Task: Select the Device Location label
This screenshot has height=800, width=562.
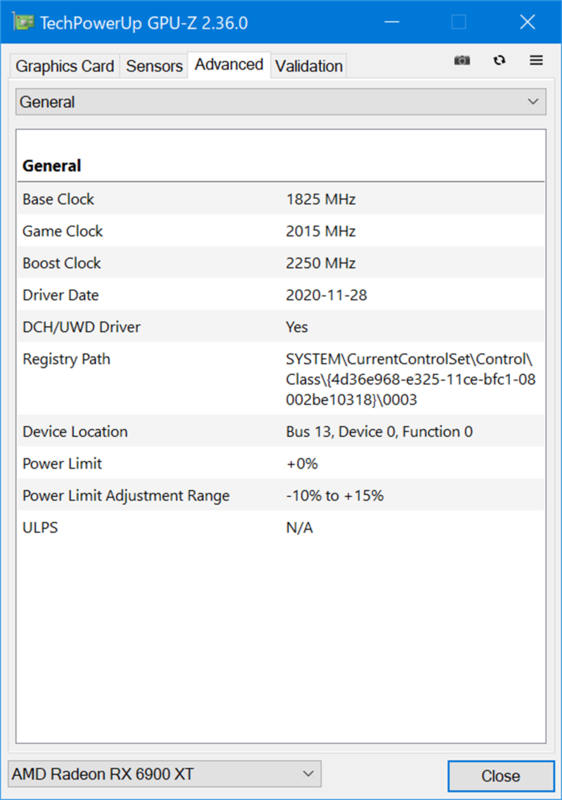Action: [75, 432]
